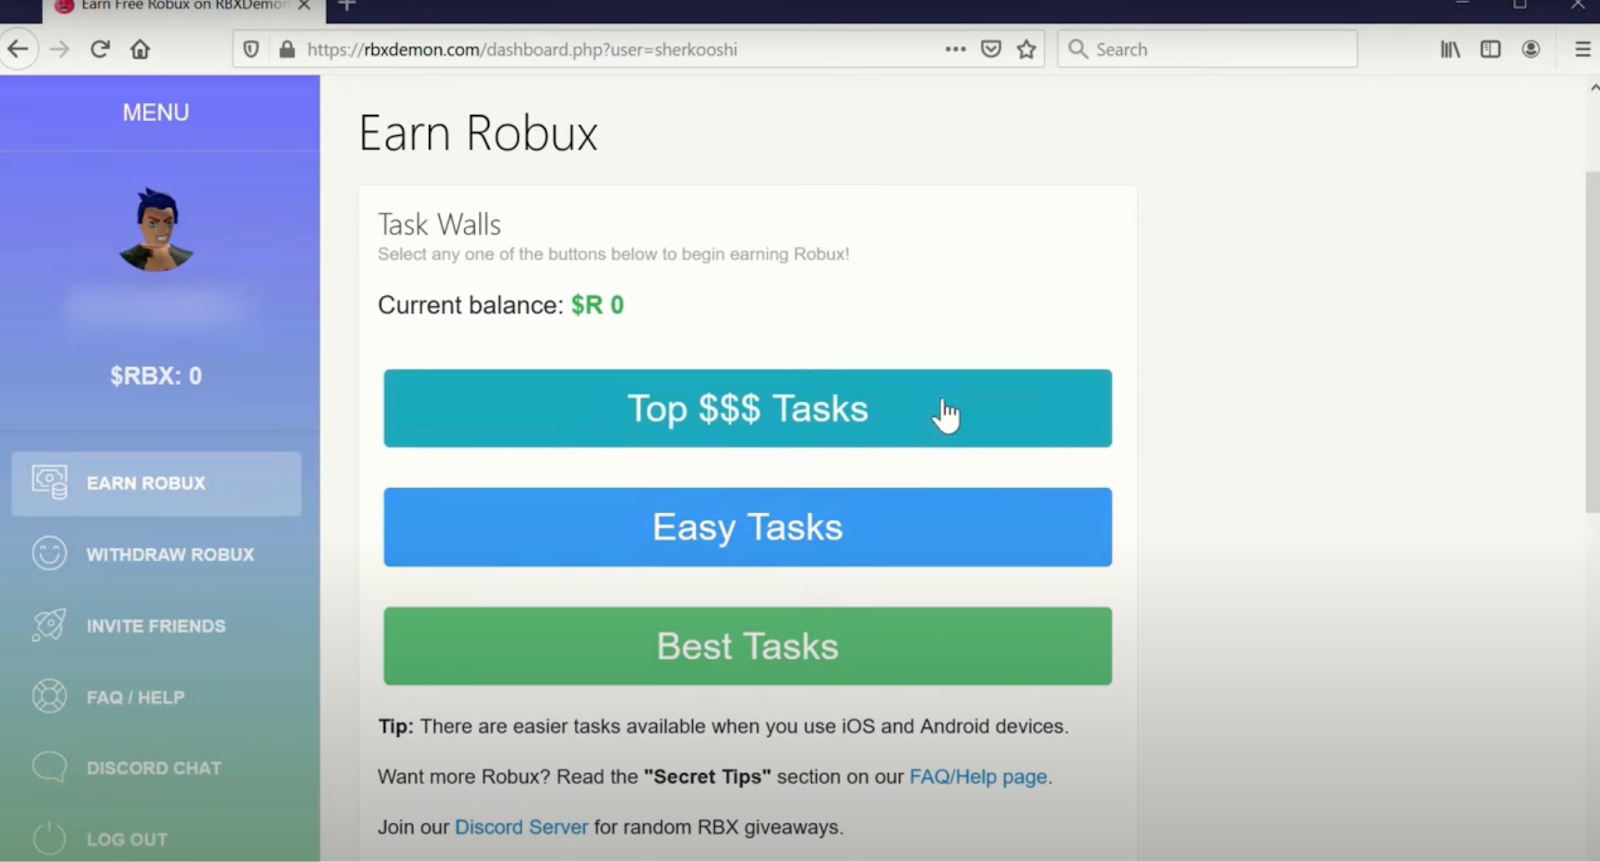Click the FAQ / Help lifebuoy icon
Image resolution: width=1600 pixels, height=862 pixels.
(x=49, y=696)
